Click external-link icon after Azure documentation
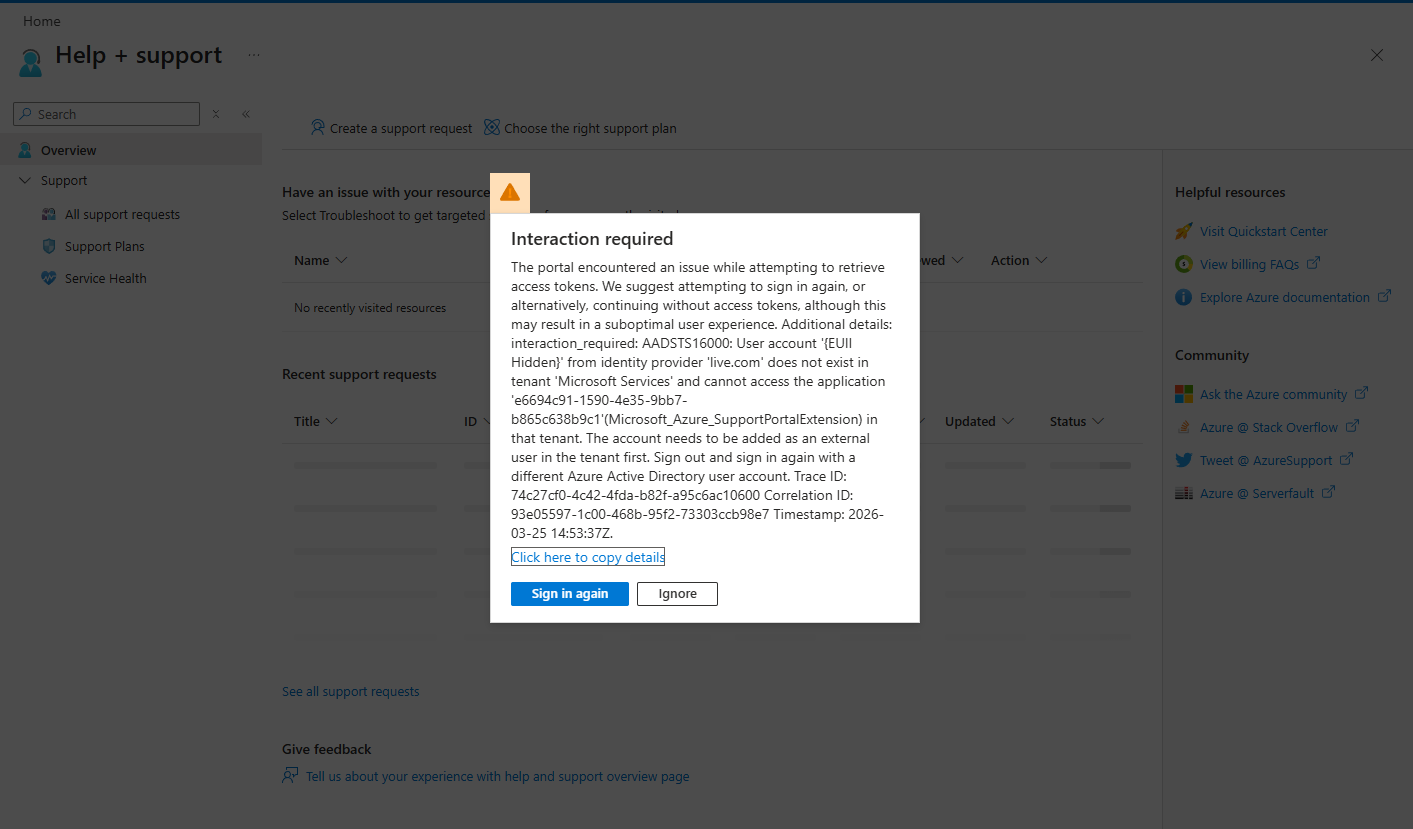1413x829 pixels. 1384,296
